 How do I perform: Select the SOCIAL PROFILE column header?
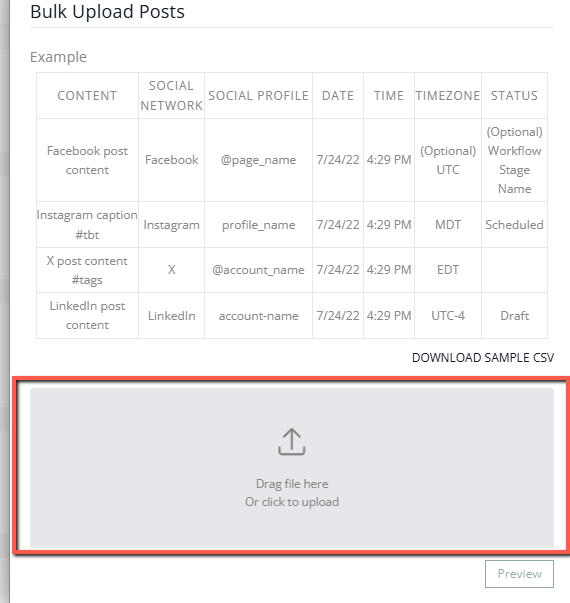(x=258, y=95)
